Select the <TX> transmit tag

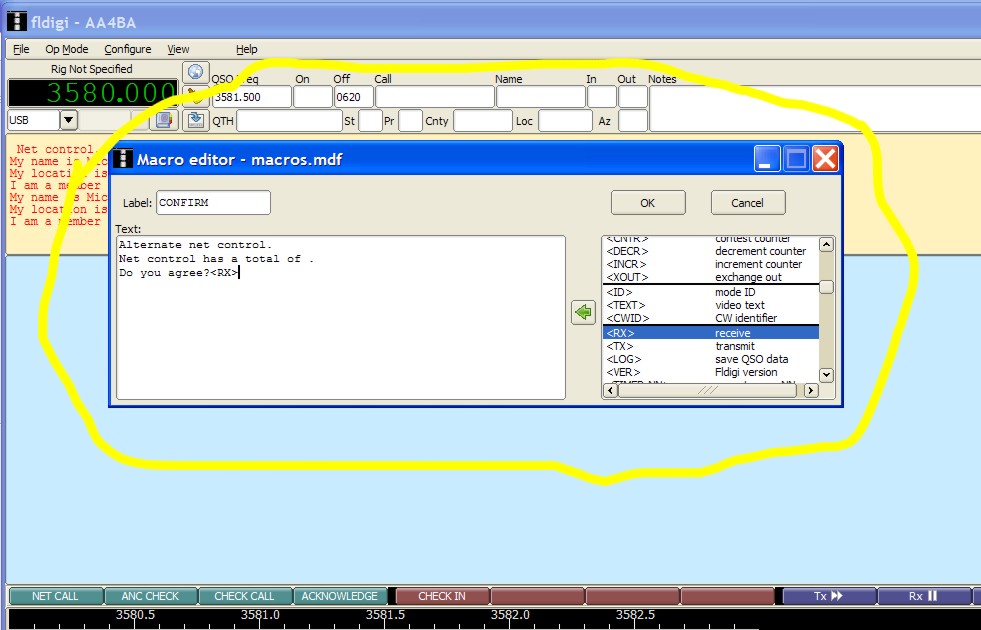tap(710, 346)
